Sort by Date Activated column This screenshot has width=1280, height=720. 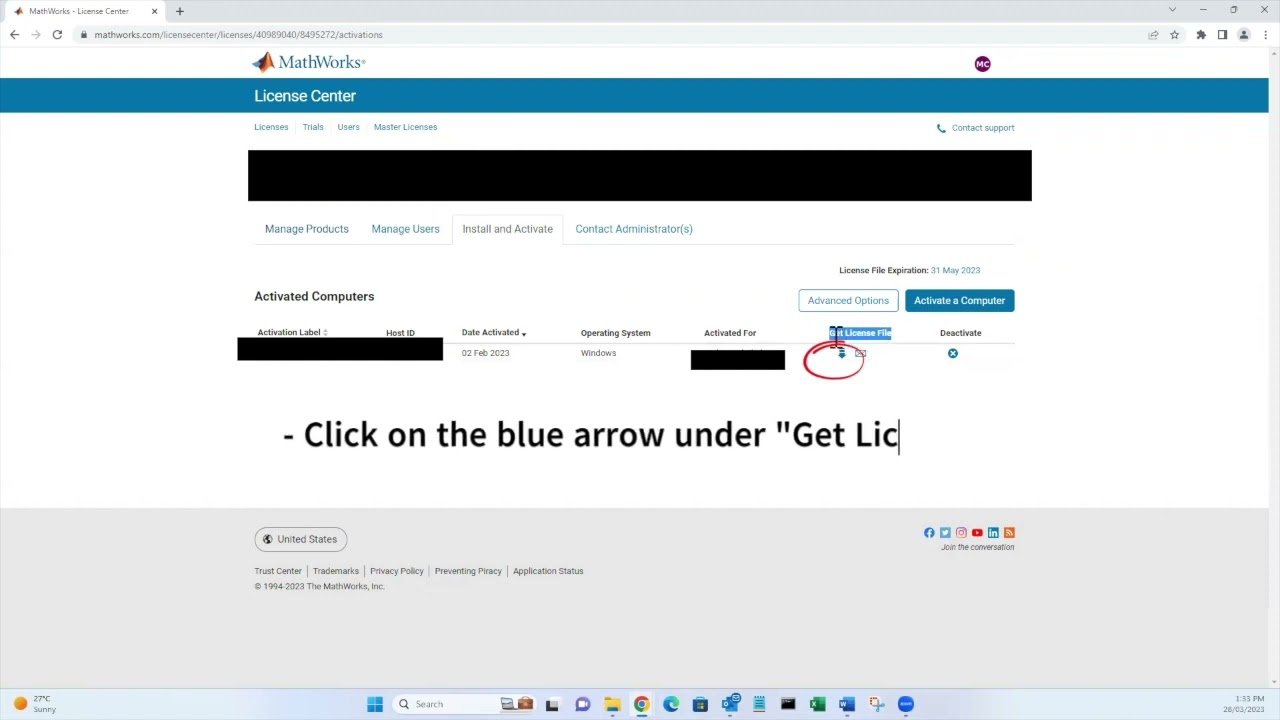tap(494, 333)
